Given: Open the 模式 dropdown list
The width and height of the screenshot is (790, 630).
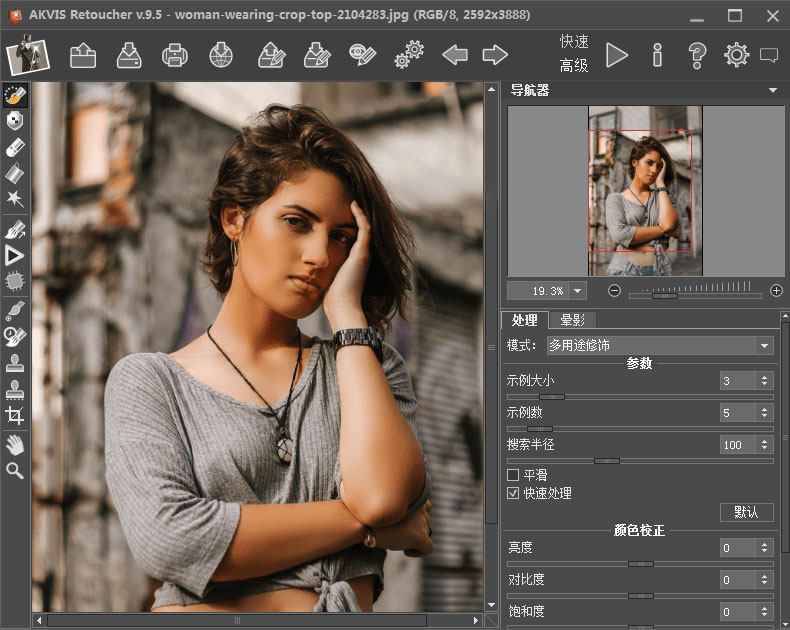Looking at the screenshot, I should pyautogui.click(x=764, y=345).
